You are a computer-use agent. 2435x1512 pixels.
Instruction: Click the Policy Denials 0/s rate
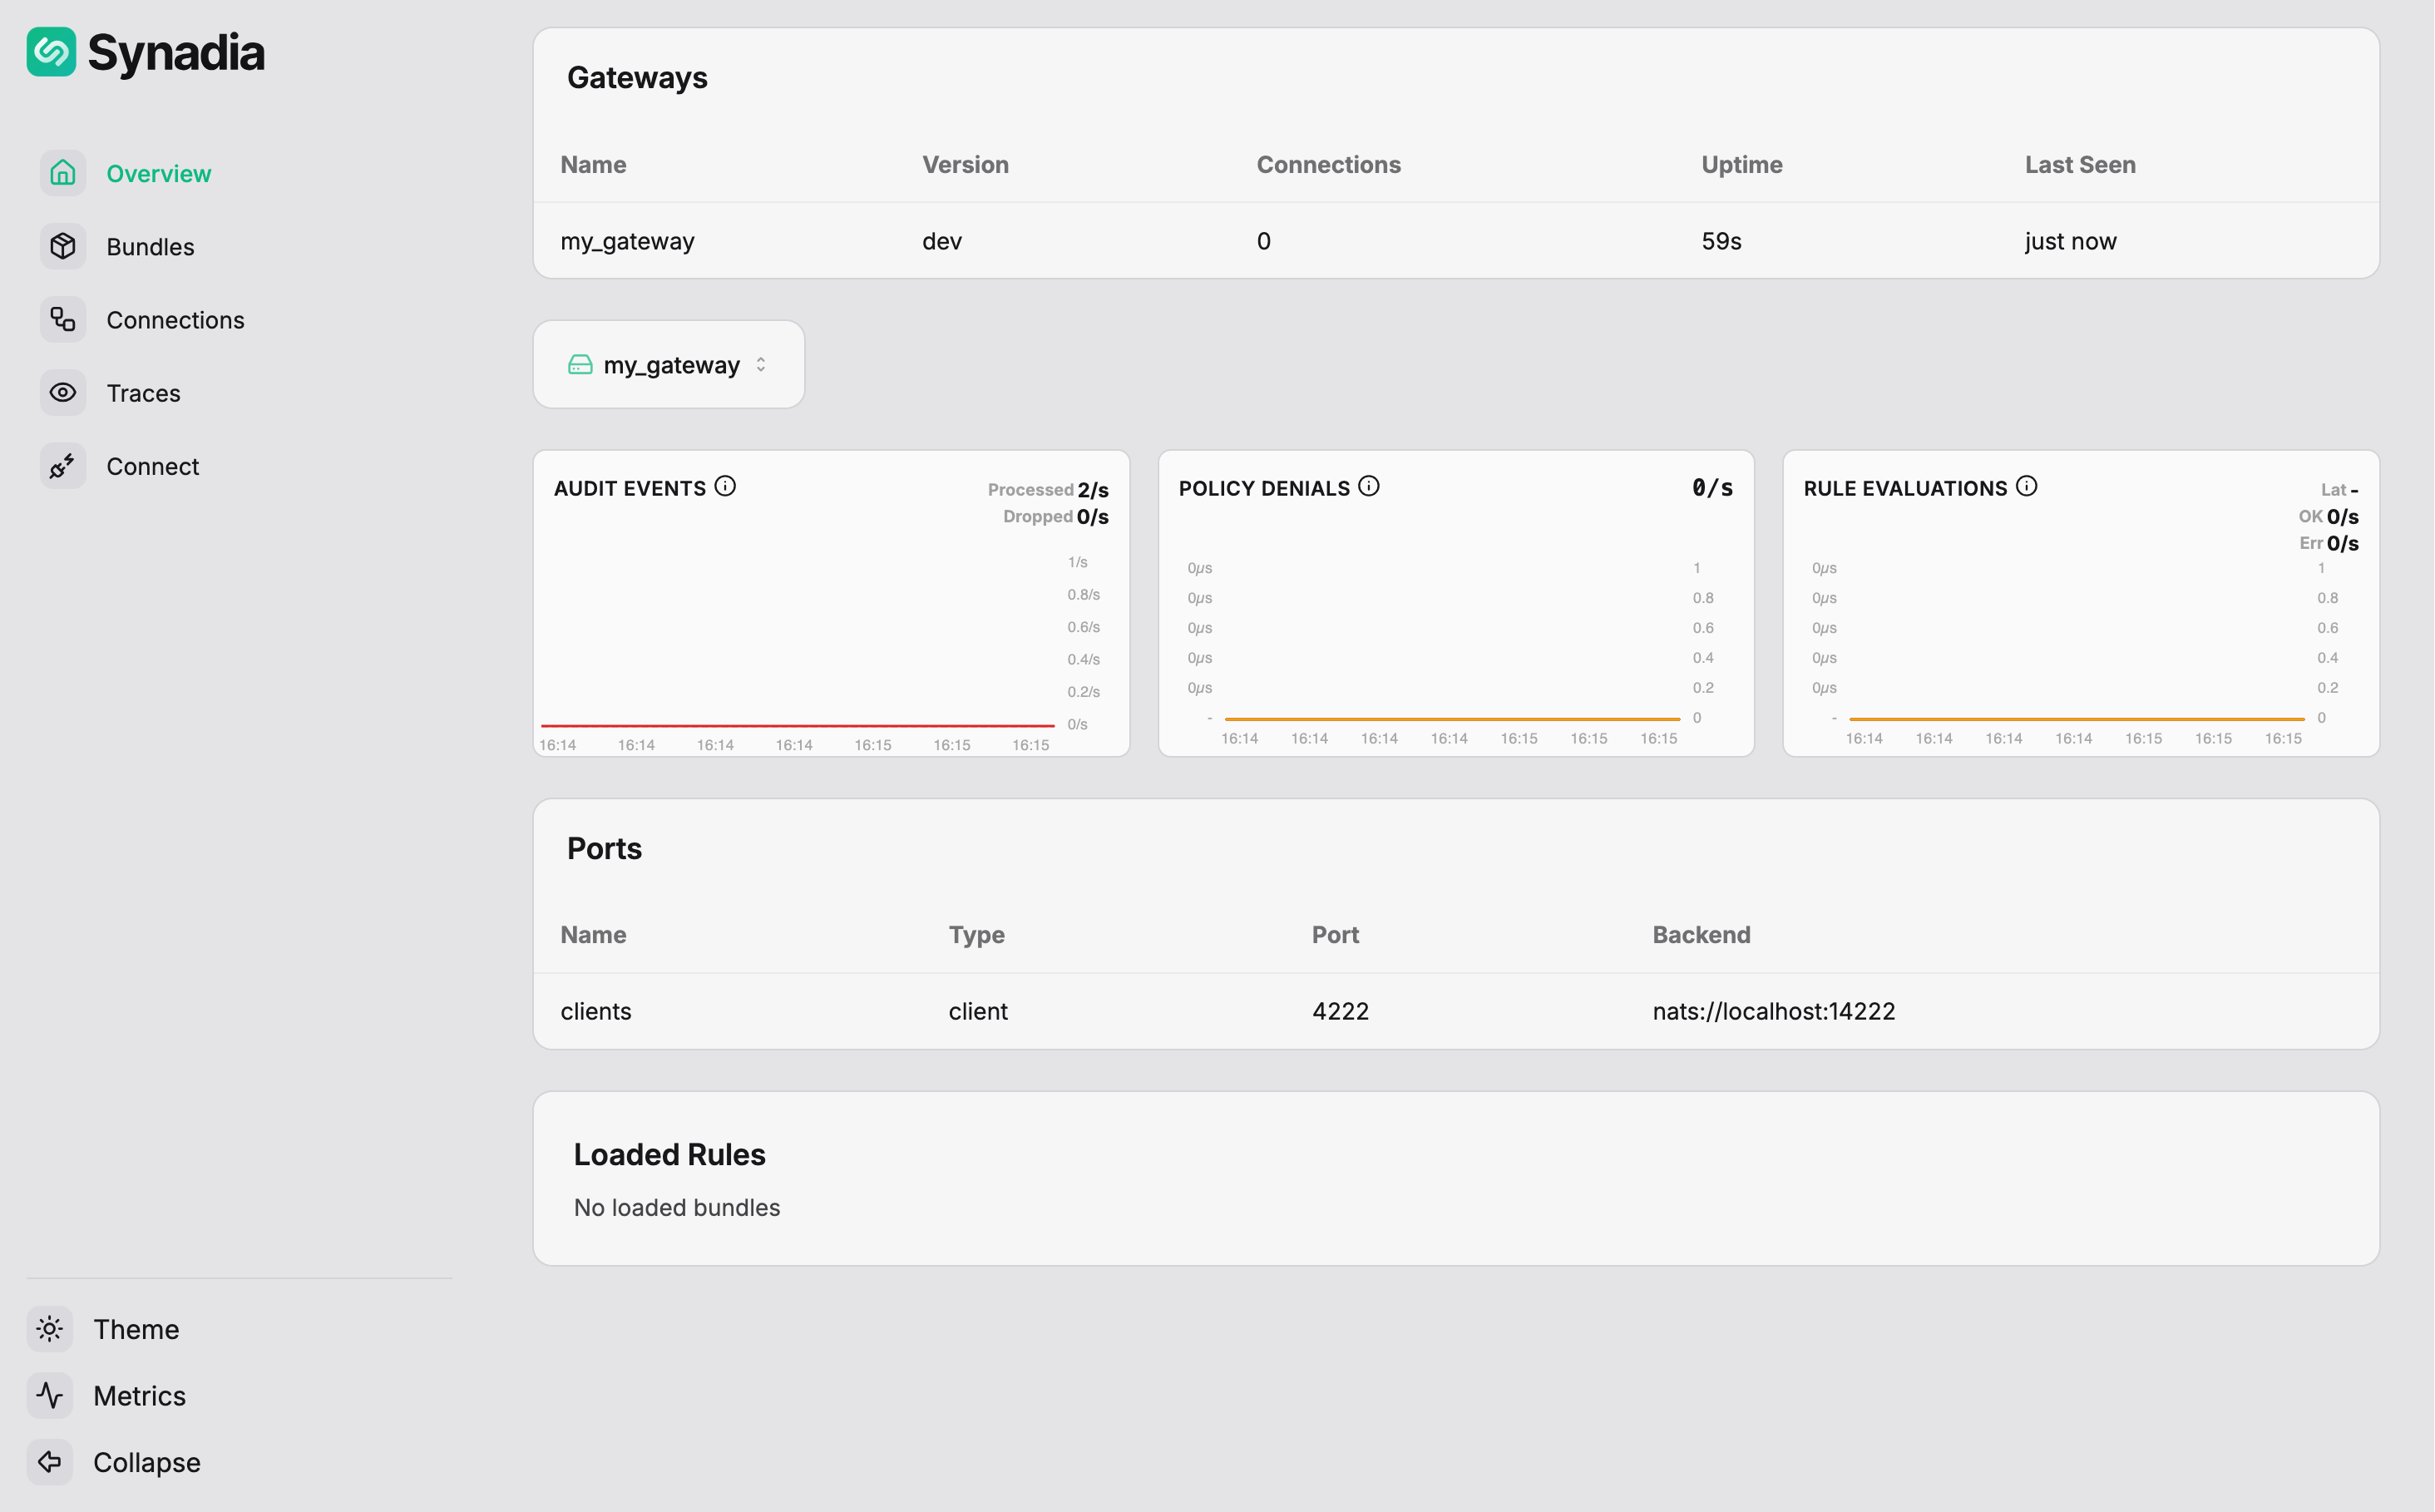click(1712, 488)
